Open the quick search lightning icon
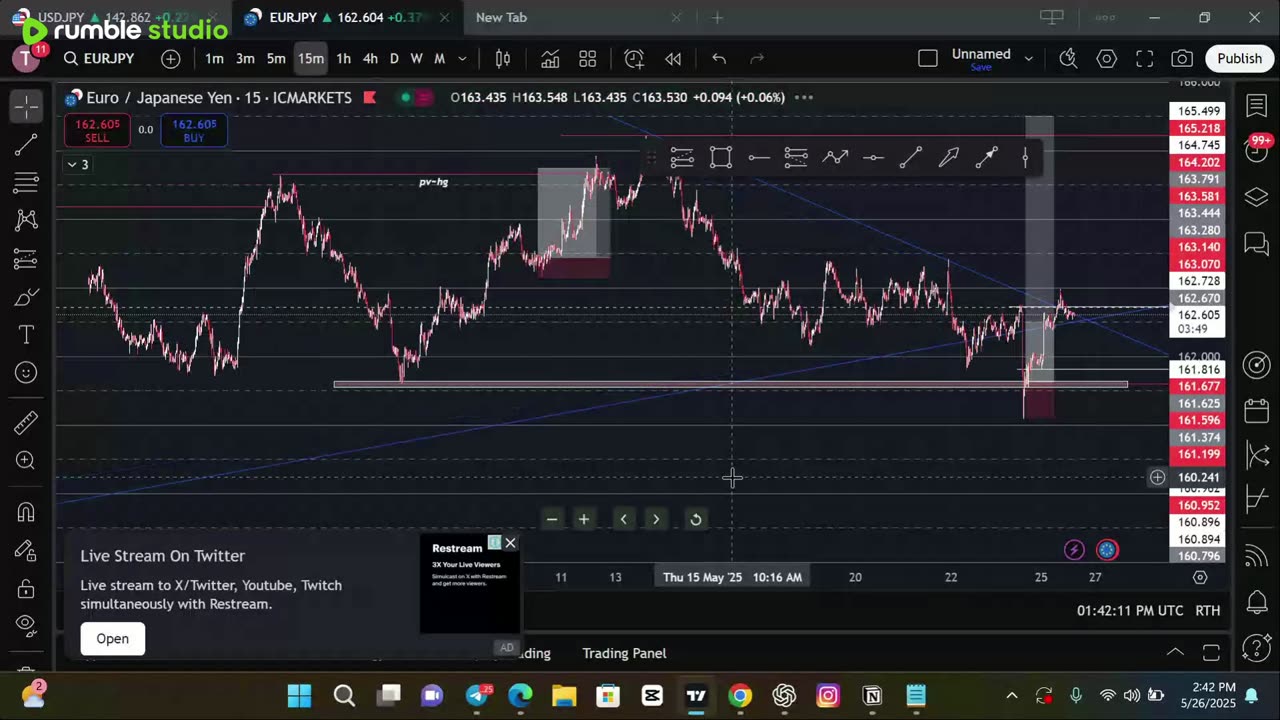 [1068, 59]
